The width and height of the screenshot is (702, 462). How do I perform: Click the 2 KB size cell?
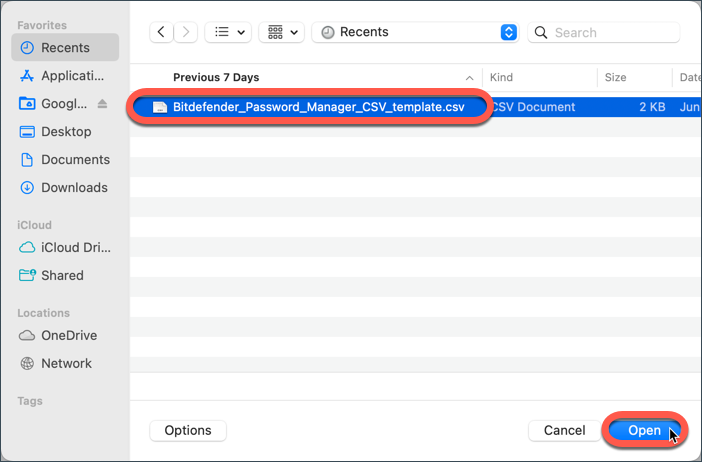(652, 107)
